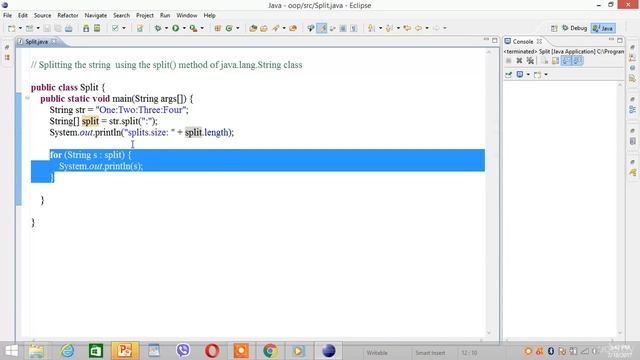Open the Refactor menu
Screen dimensions: 640x360
pyautogui.click(x=68, y=16)
